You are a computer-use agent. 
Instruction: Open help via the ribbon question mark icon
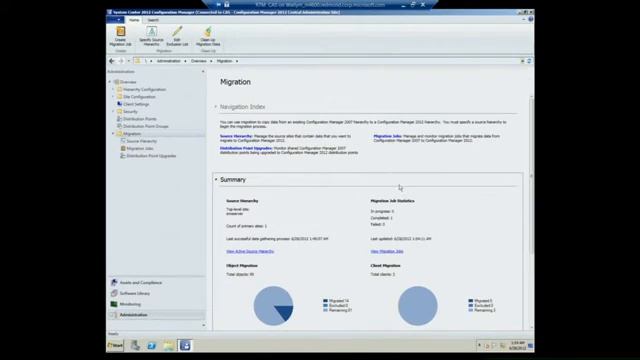click(531, 19)
